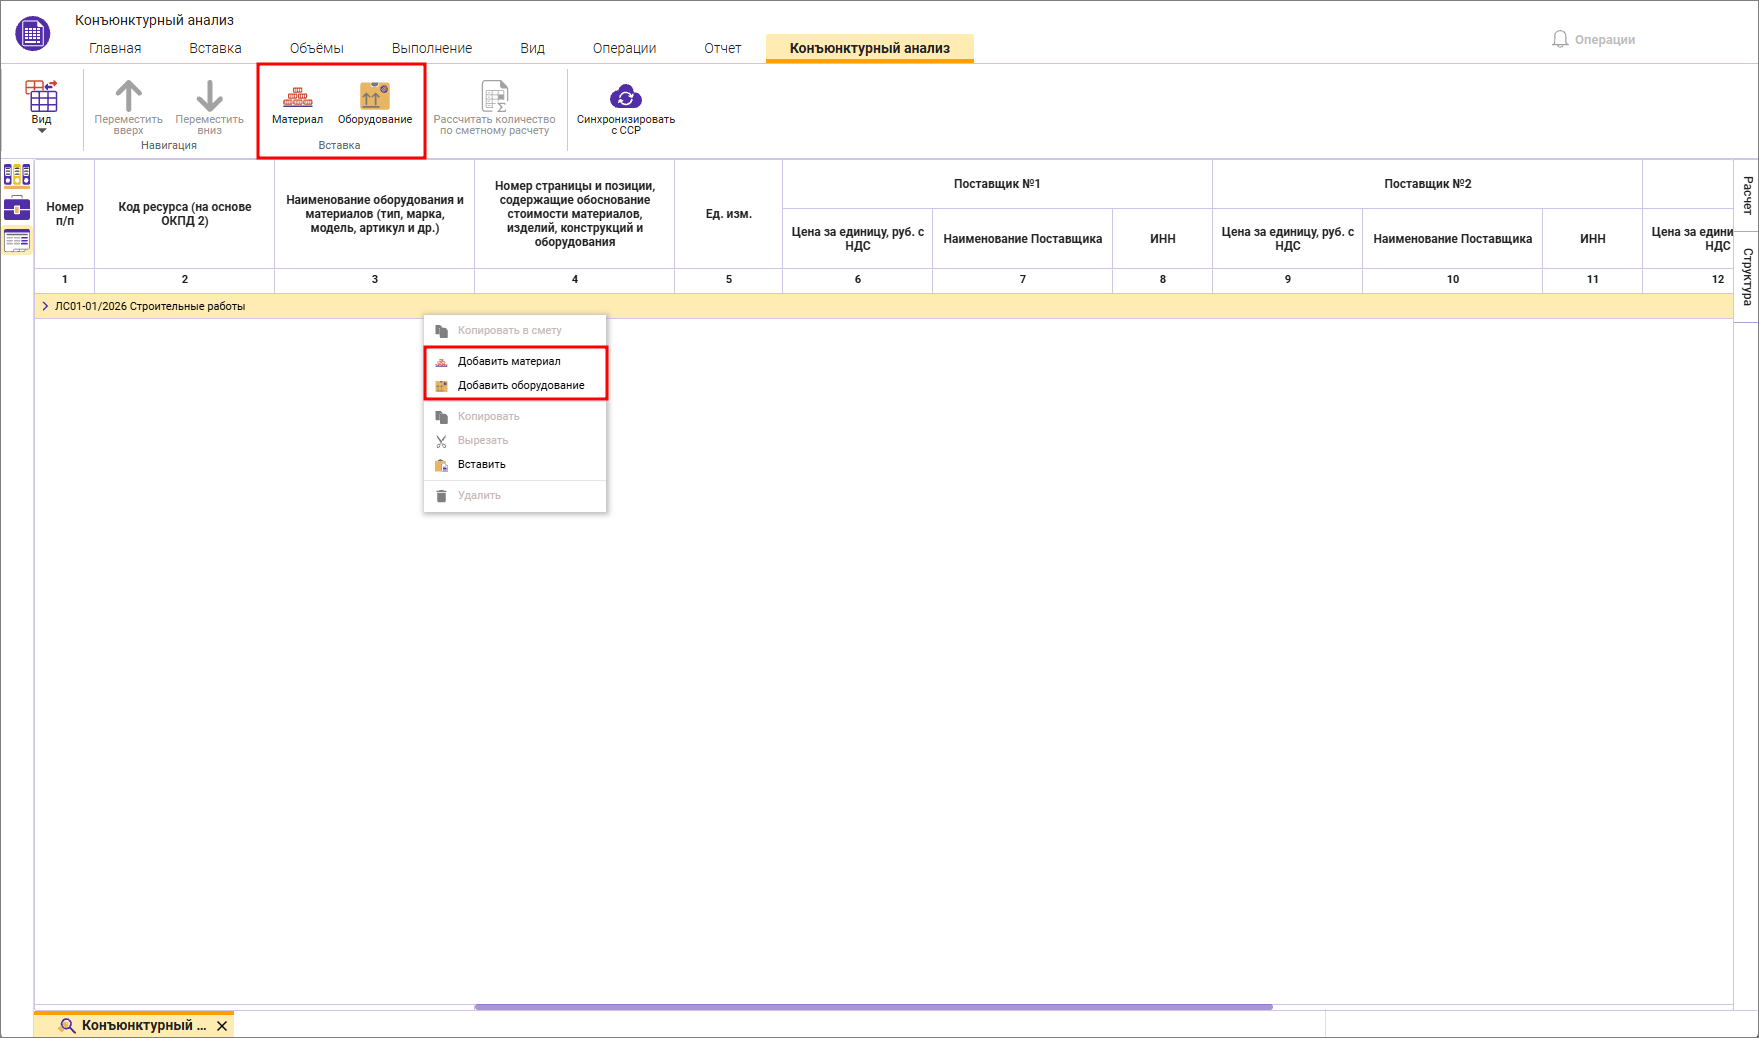Click the Переместить вниз arrow icon
Screen dimensions: 1759x1038
[x=209, y=96]
